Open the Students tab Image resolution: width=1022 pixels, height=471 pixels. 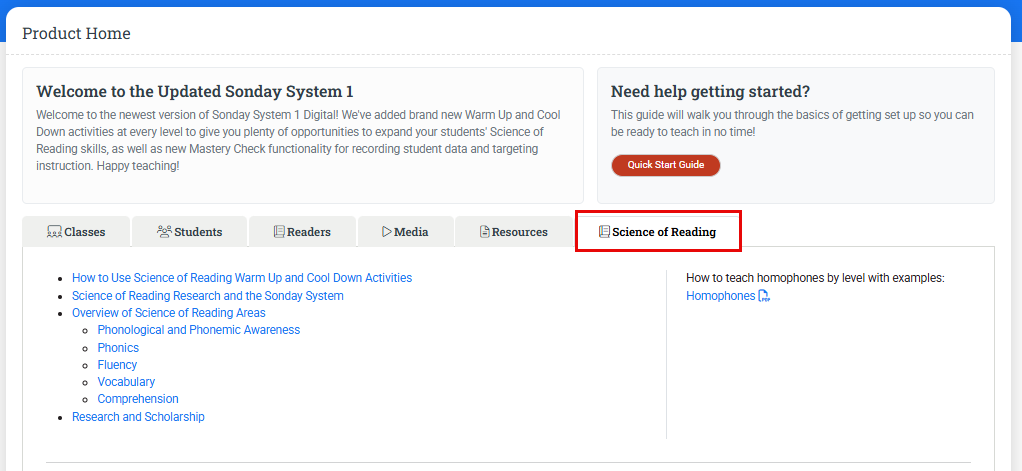190,231
